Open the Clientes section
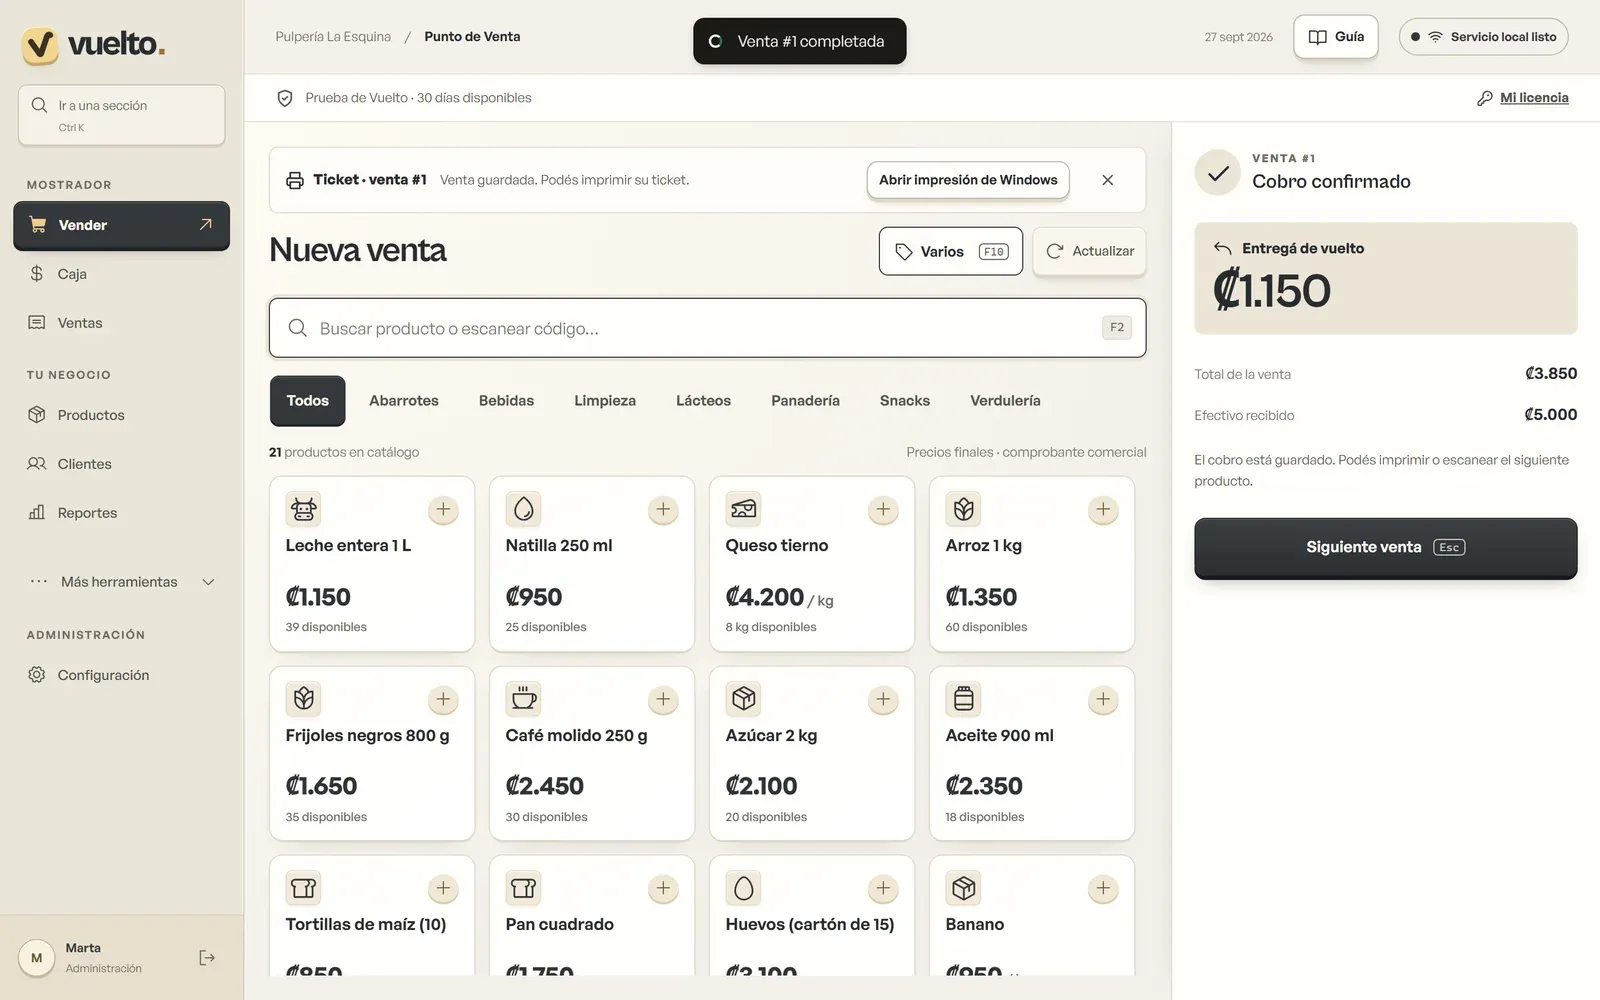The image size is (1600, 1000). click(122, 464)
